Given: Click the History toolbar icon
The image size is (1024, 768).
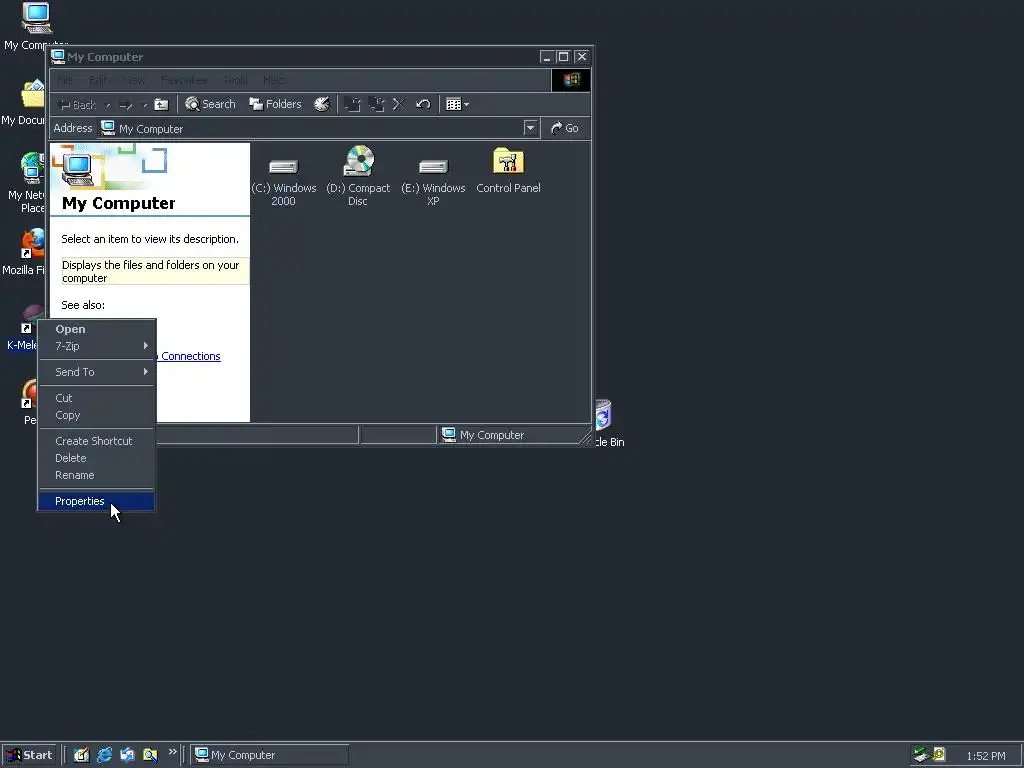Looking at the screenshot, I should [322, 104].
